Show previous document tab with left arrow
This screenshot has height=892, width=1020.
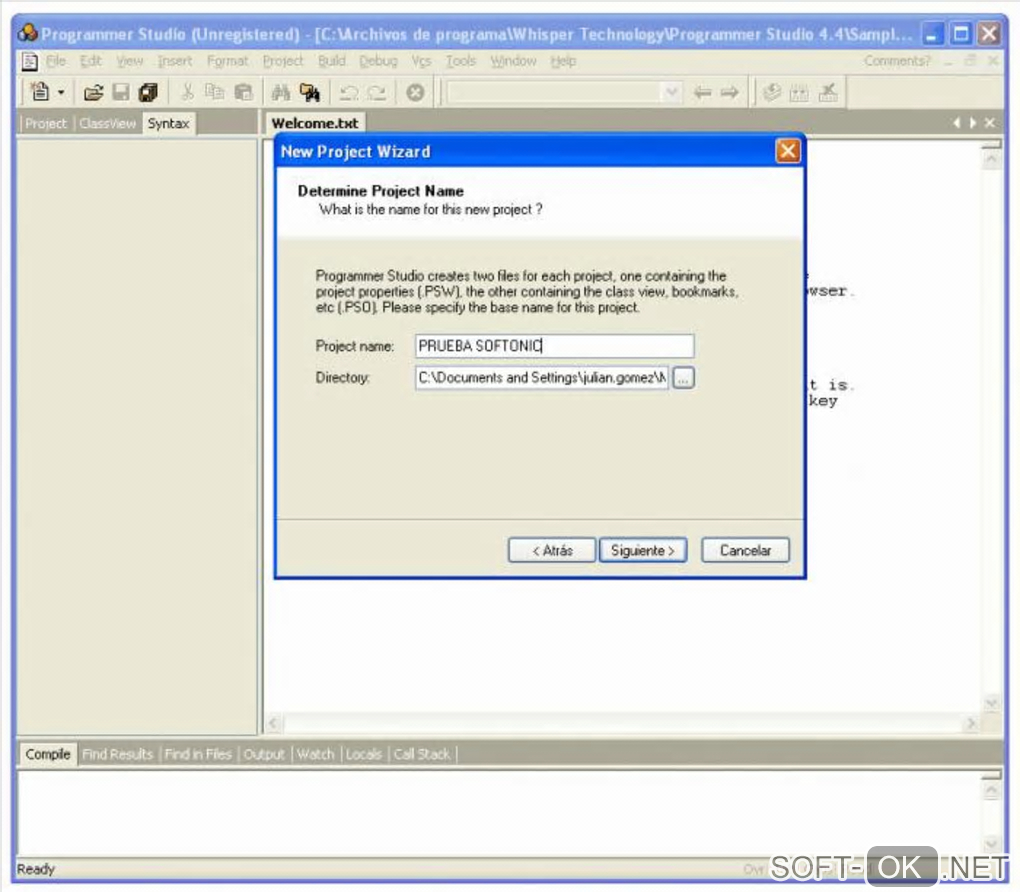[956, 122]
